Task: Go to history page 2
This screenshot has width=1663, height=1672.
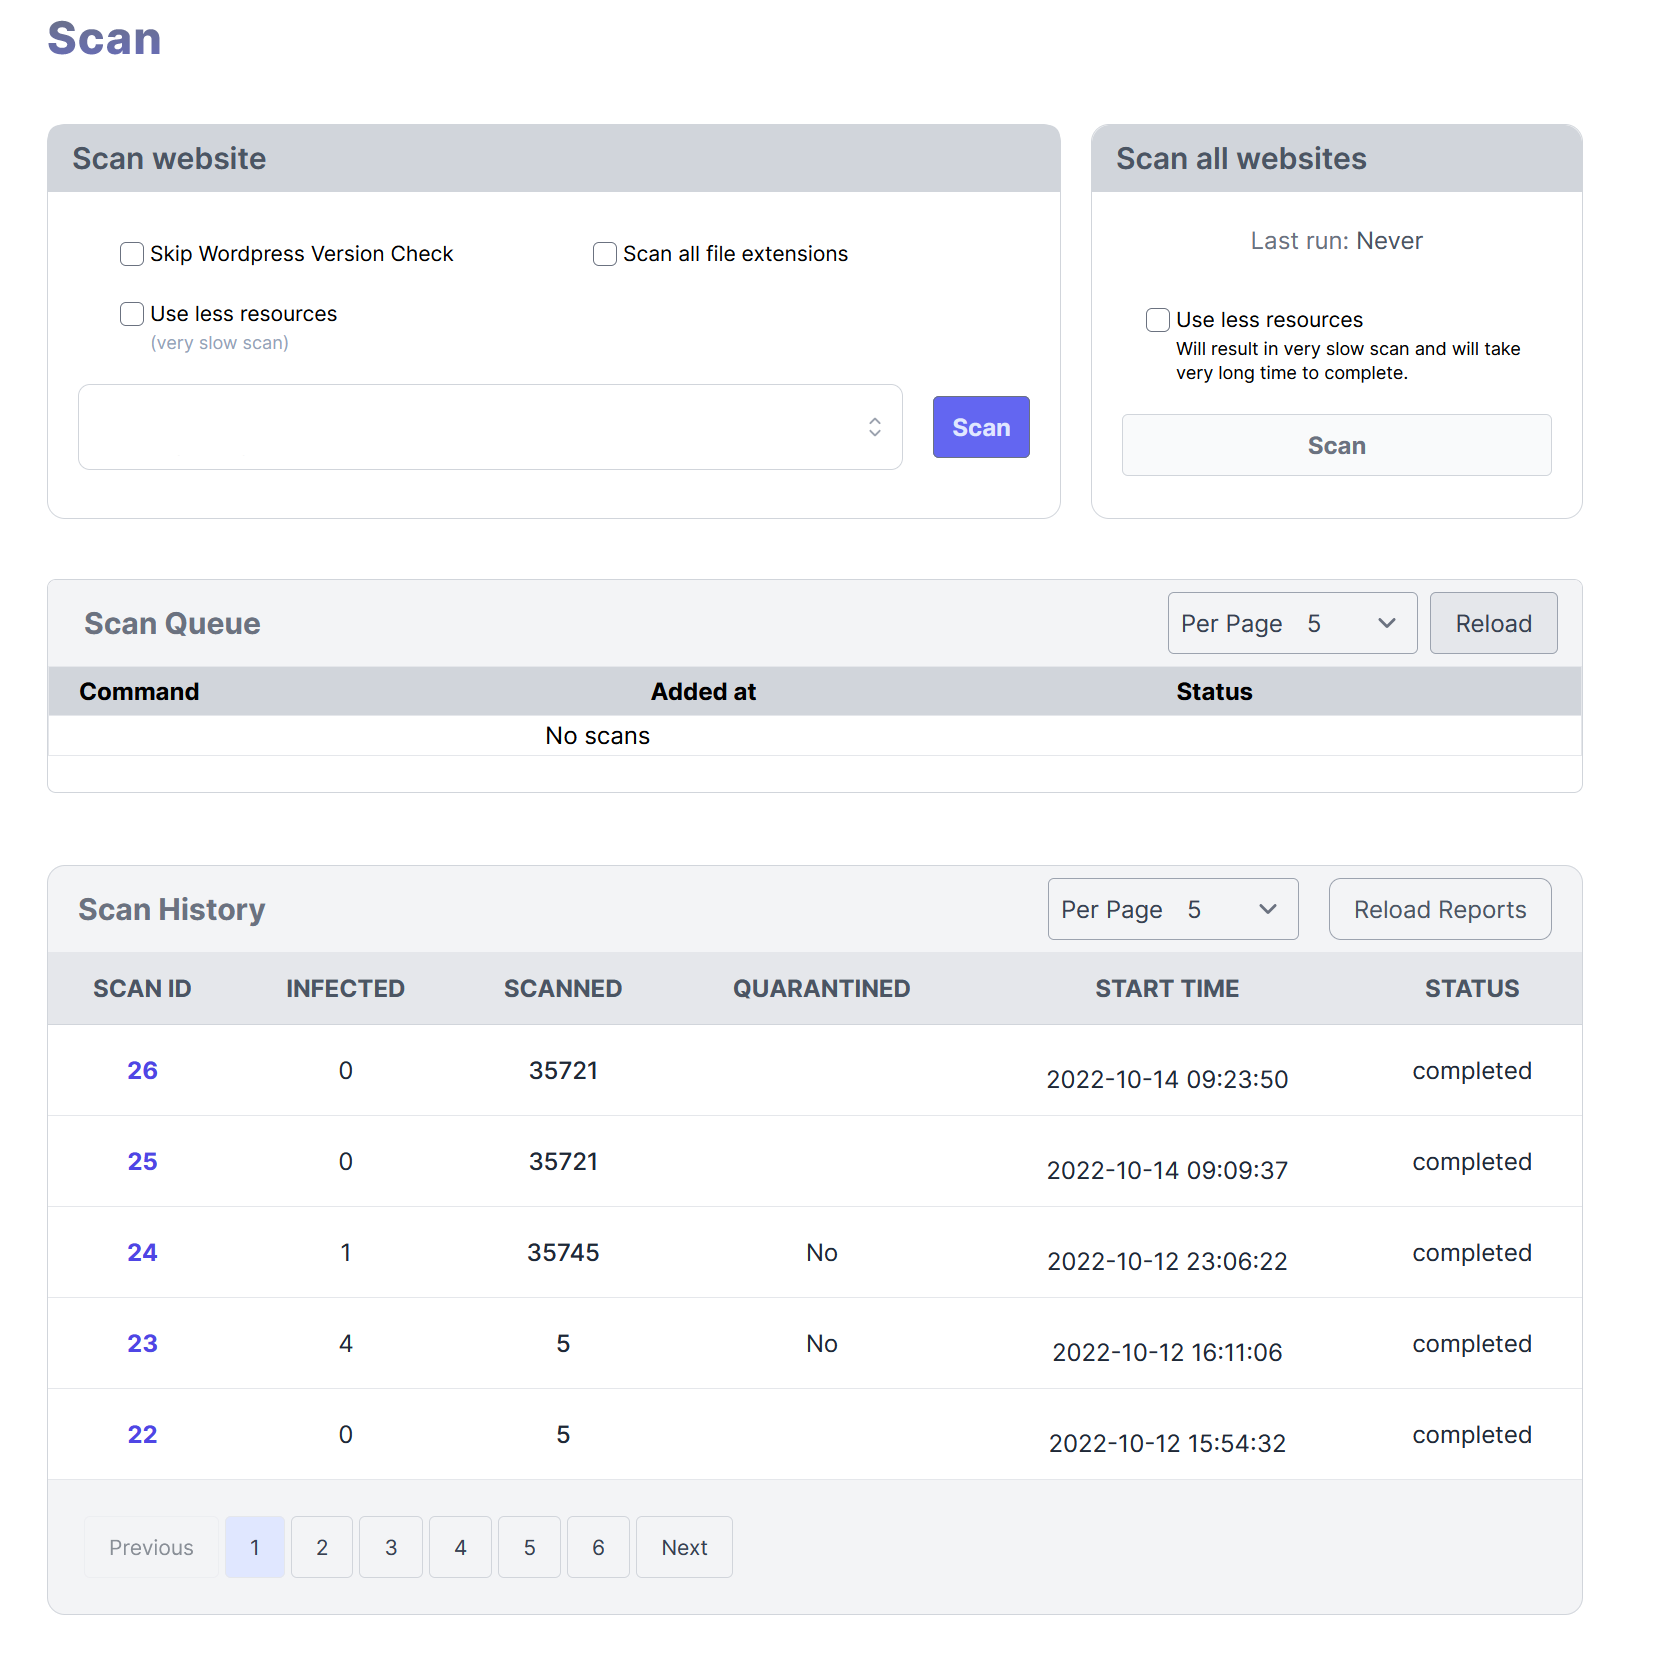Action: coord(322,1547)
